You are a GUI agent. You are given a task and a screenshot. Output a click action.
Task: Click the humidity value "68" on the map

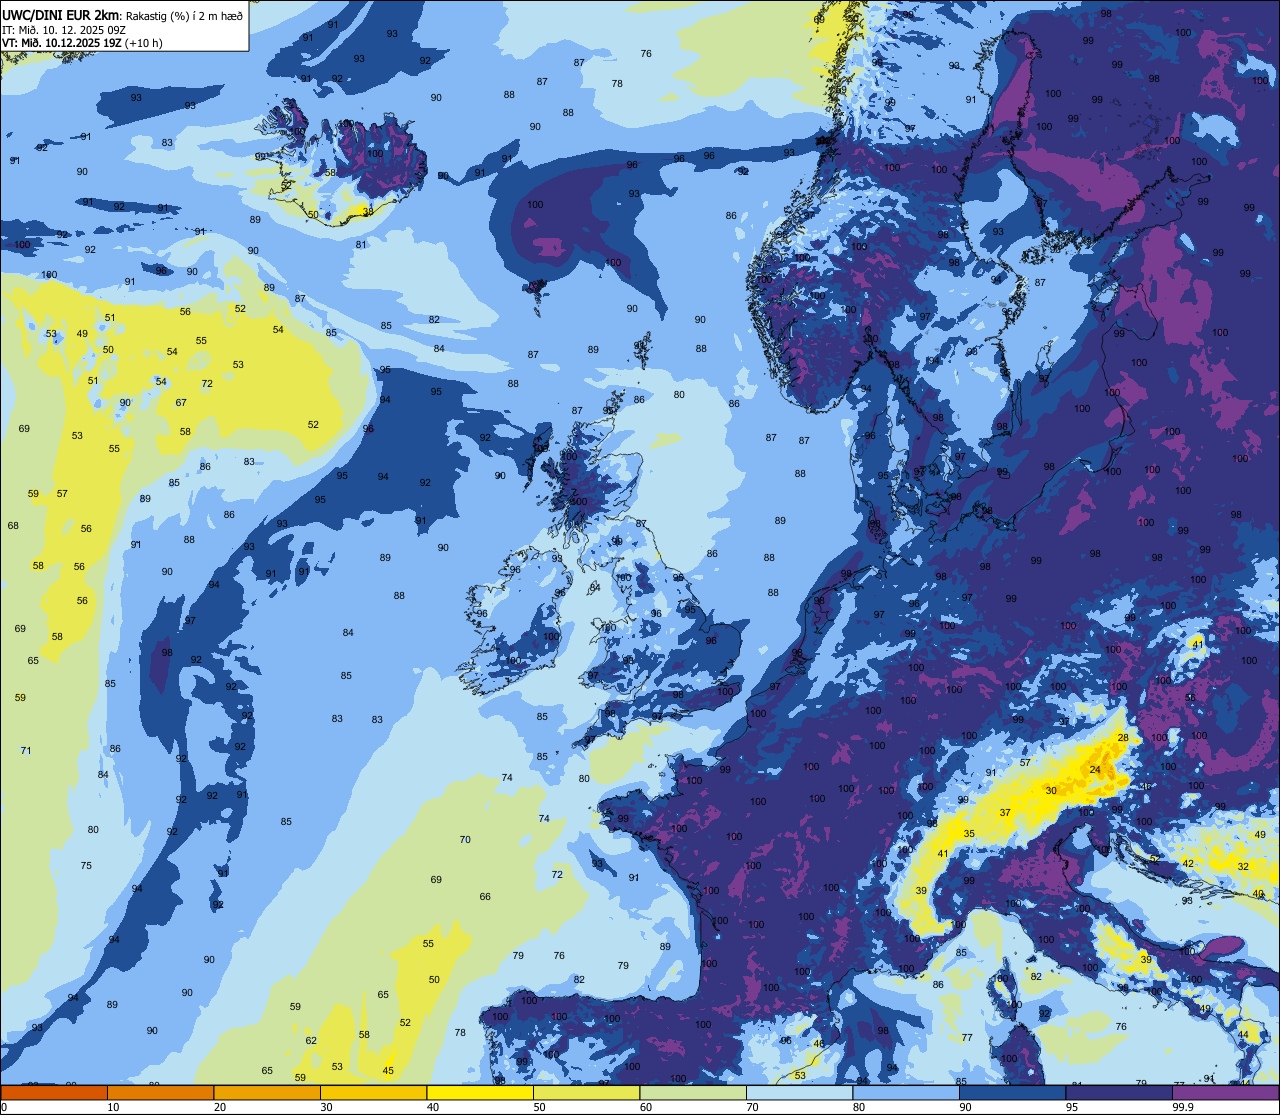pos(13,525)
